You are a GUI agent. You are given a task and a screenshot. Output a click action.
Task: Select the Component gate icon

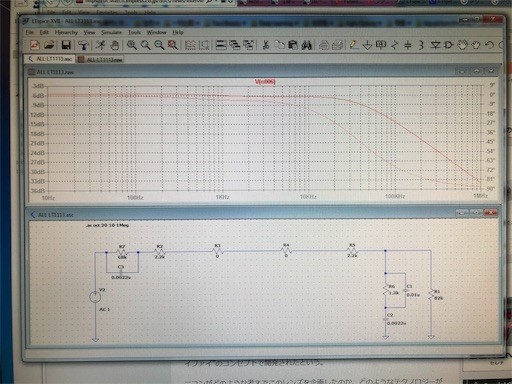point(448,45)
